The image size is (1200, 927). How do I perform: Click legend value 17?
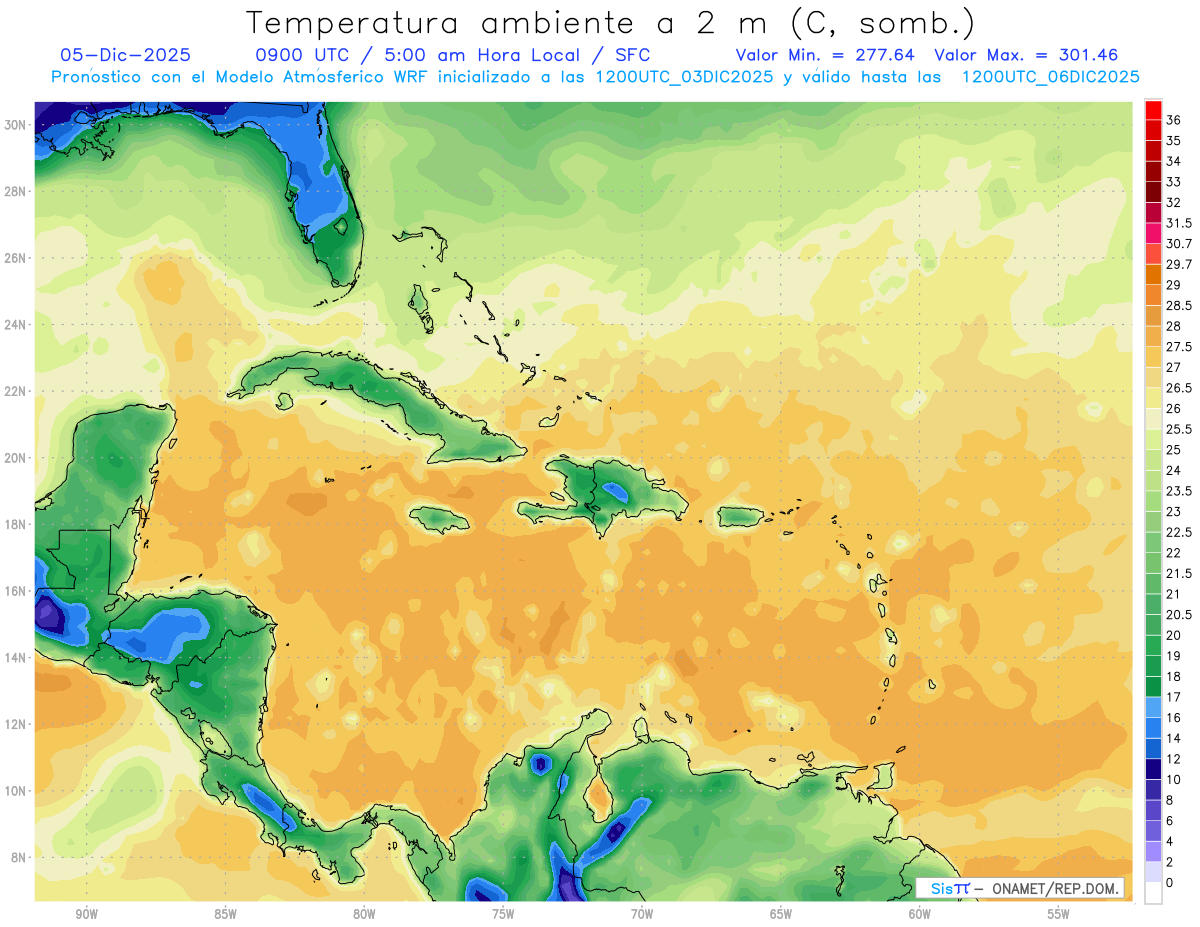1174,697
